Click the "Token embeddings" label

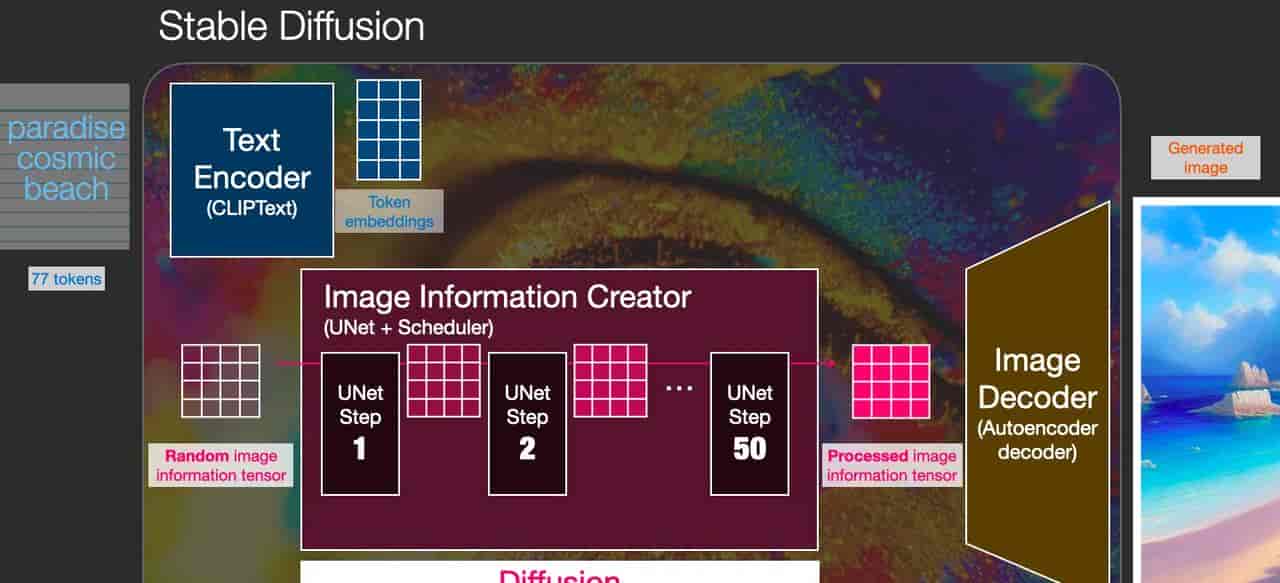[390, 212]
